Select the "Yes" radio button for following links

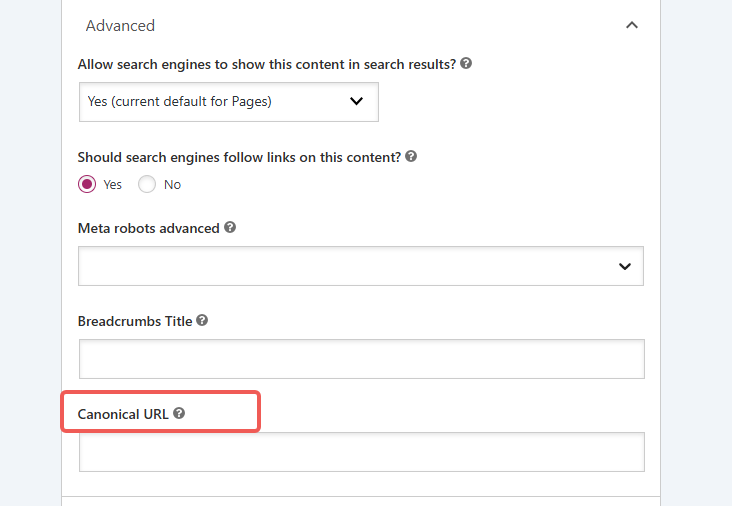click(87, 184)
